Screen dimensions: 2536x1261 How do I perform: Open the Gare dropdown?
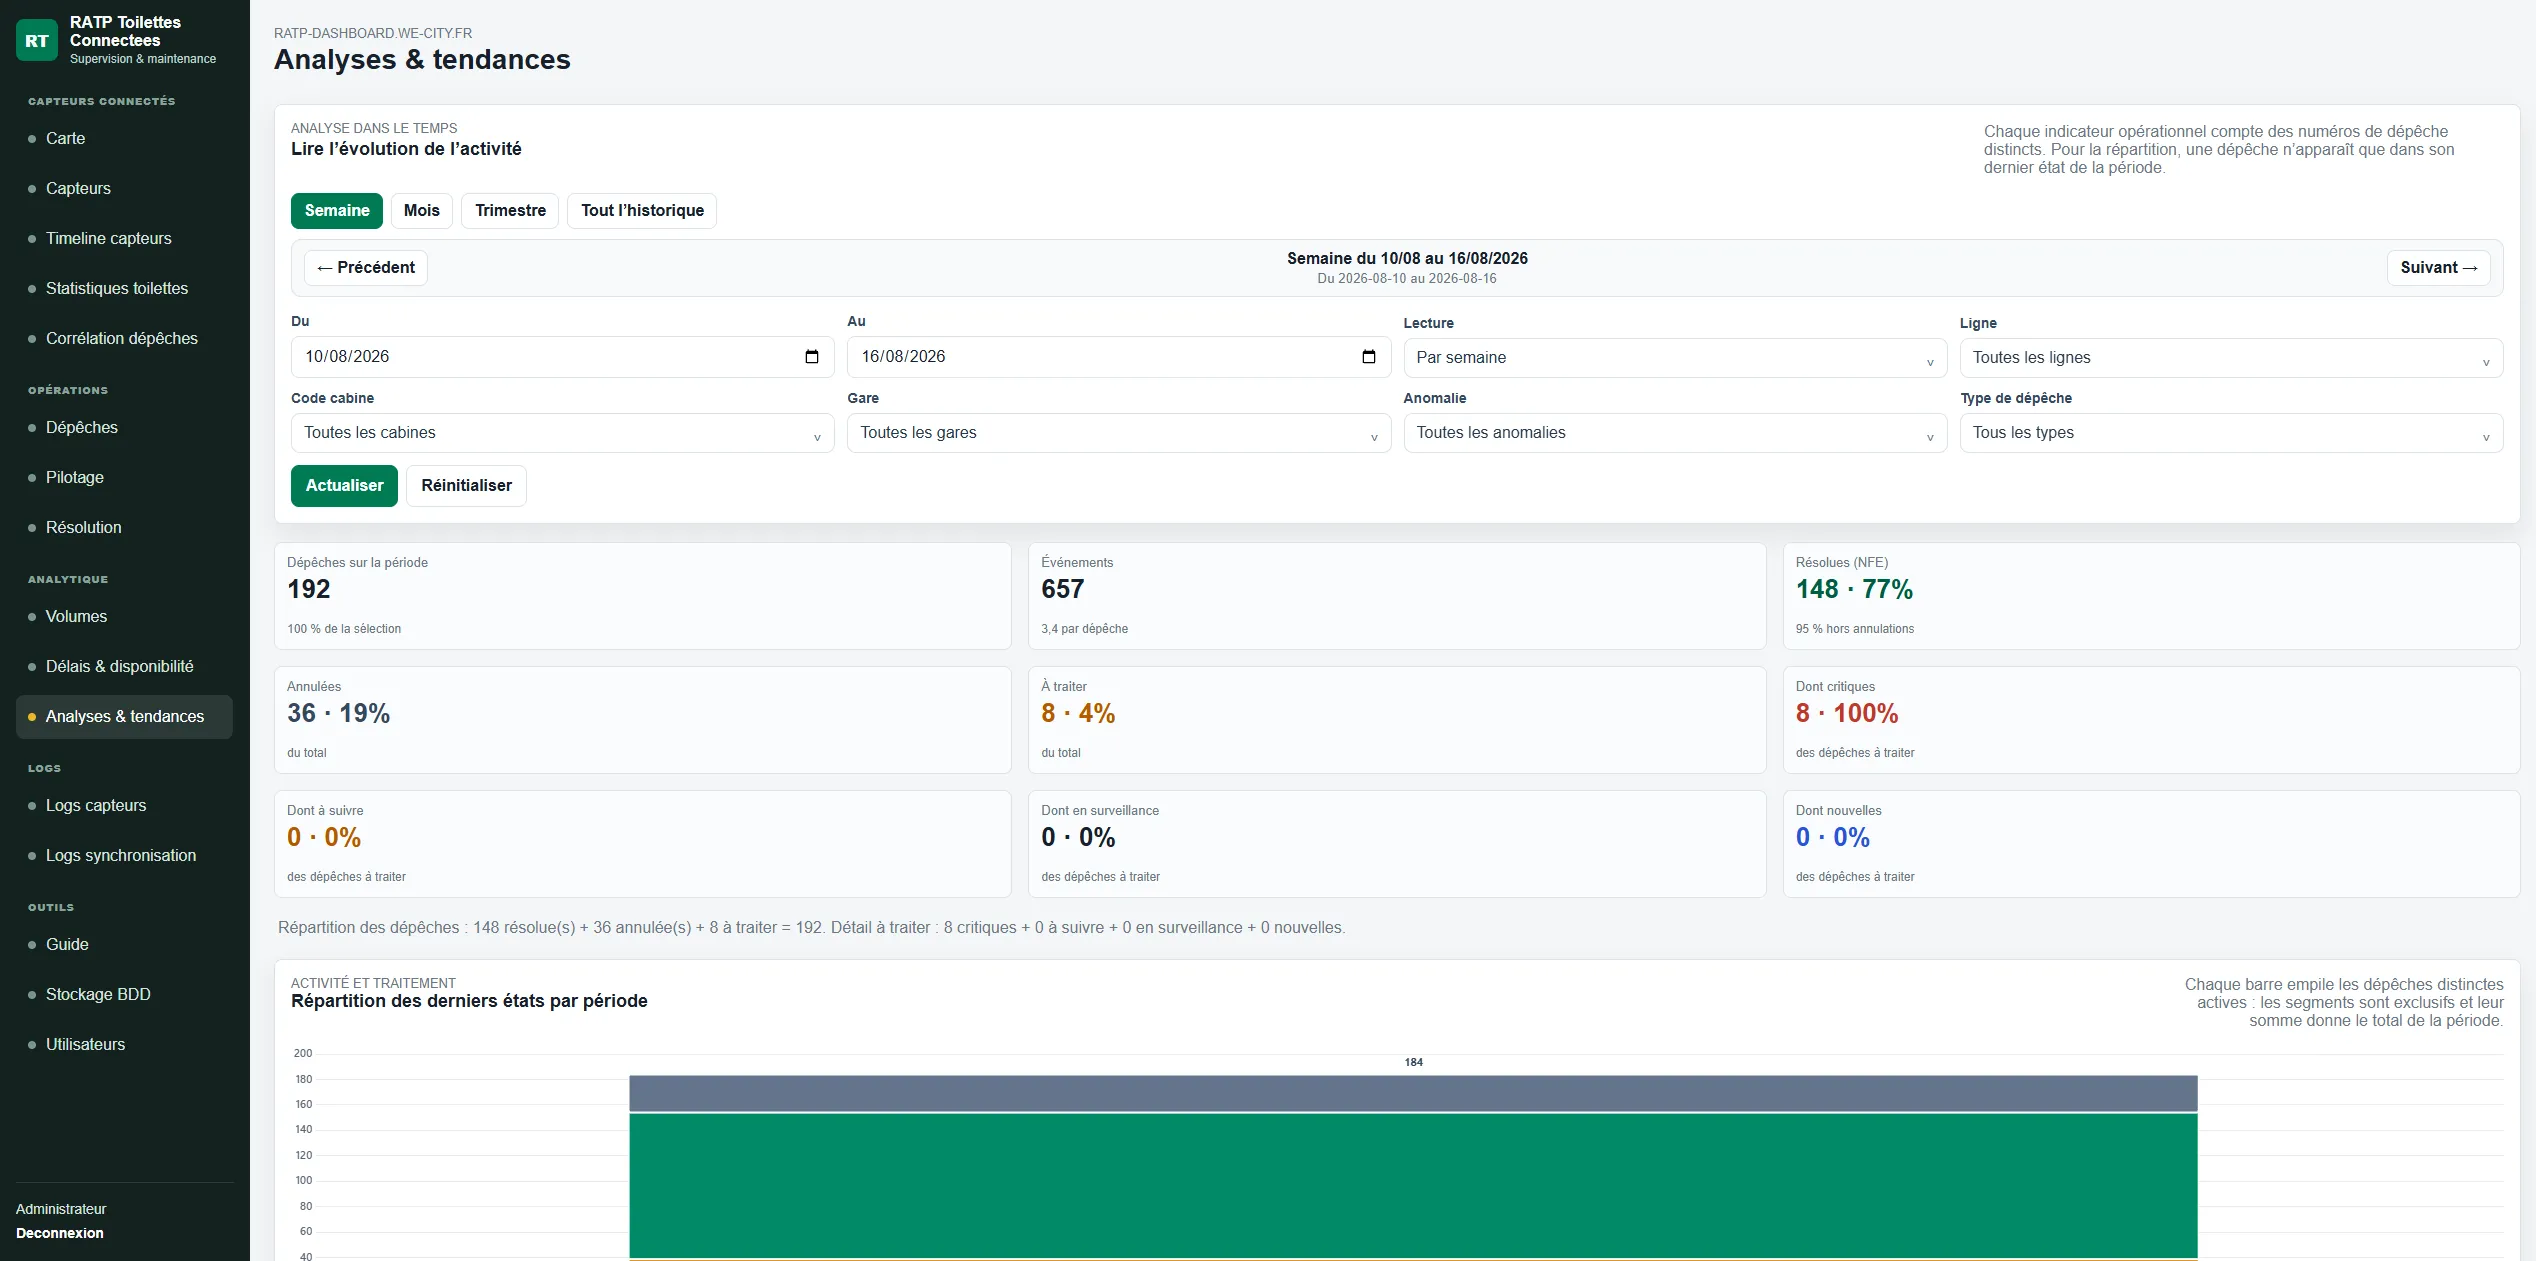pyautogui.click(x=1118, y=433)
